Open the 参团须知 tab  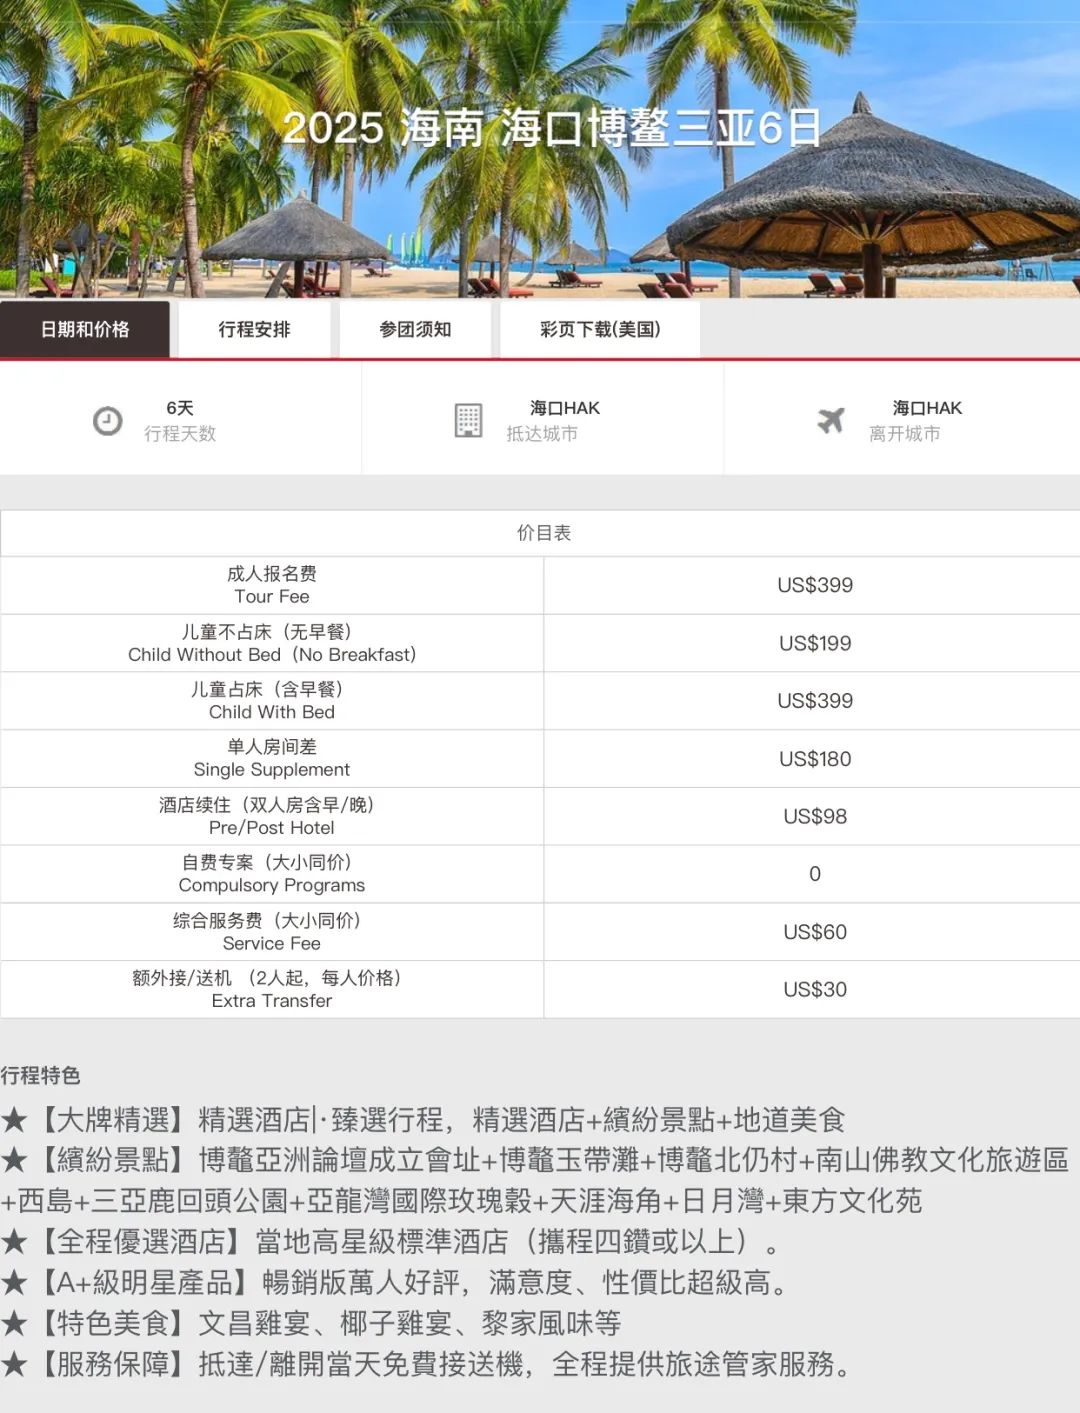(415, 329)
